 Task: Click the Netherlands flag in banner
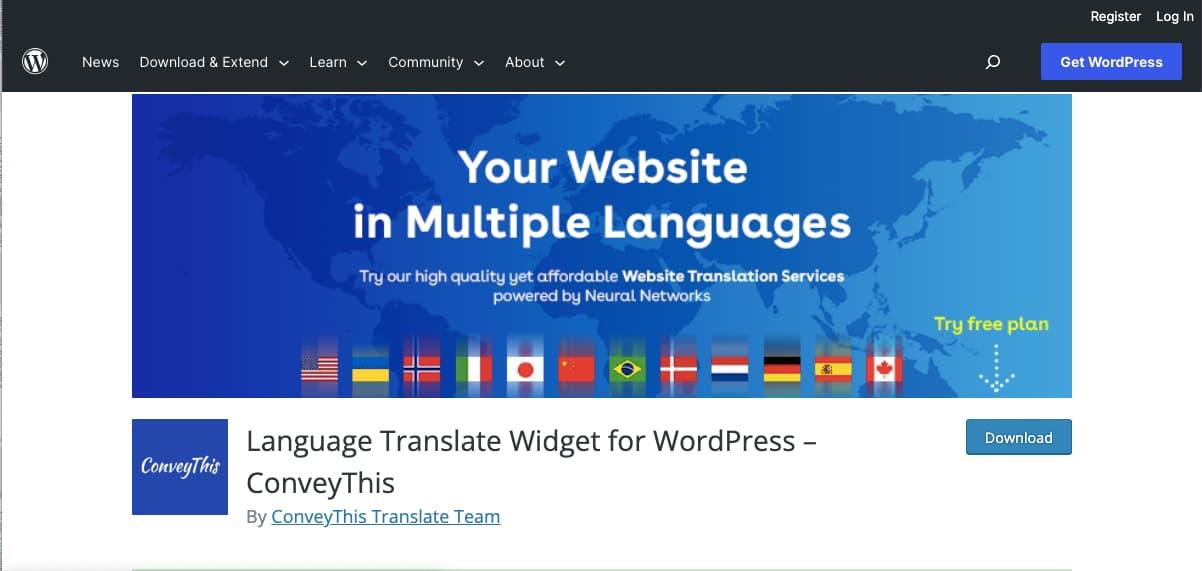[730, 370]
